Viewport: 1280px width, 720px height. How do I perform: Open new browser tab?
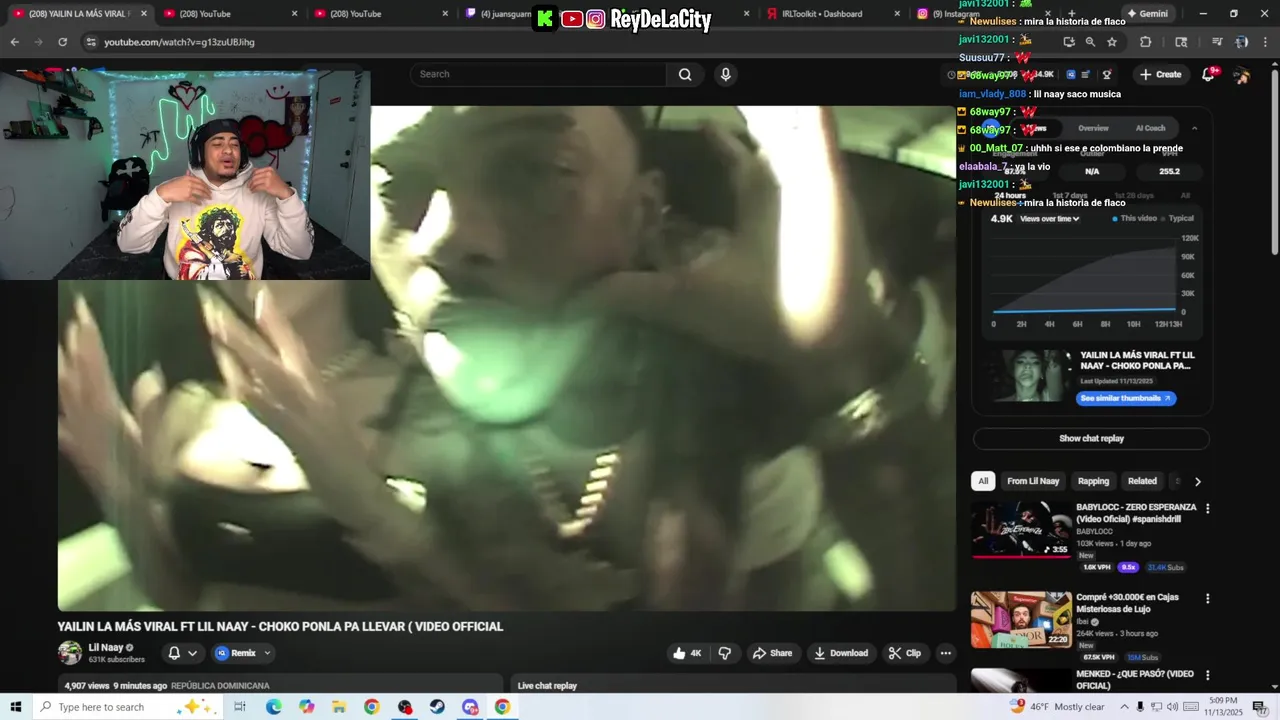click(x=1072, y=14)
